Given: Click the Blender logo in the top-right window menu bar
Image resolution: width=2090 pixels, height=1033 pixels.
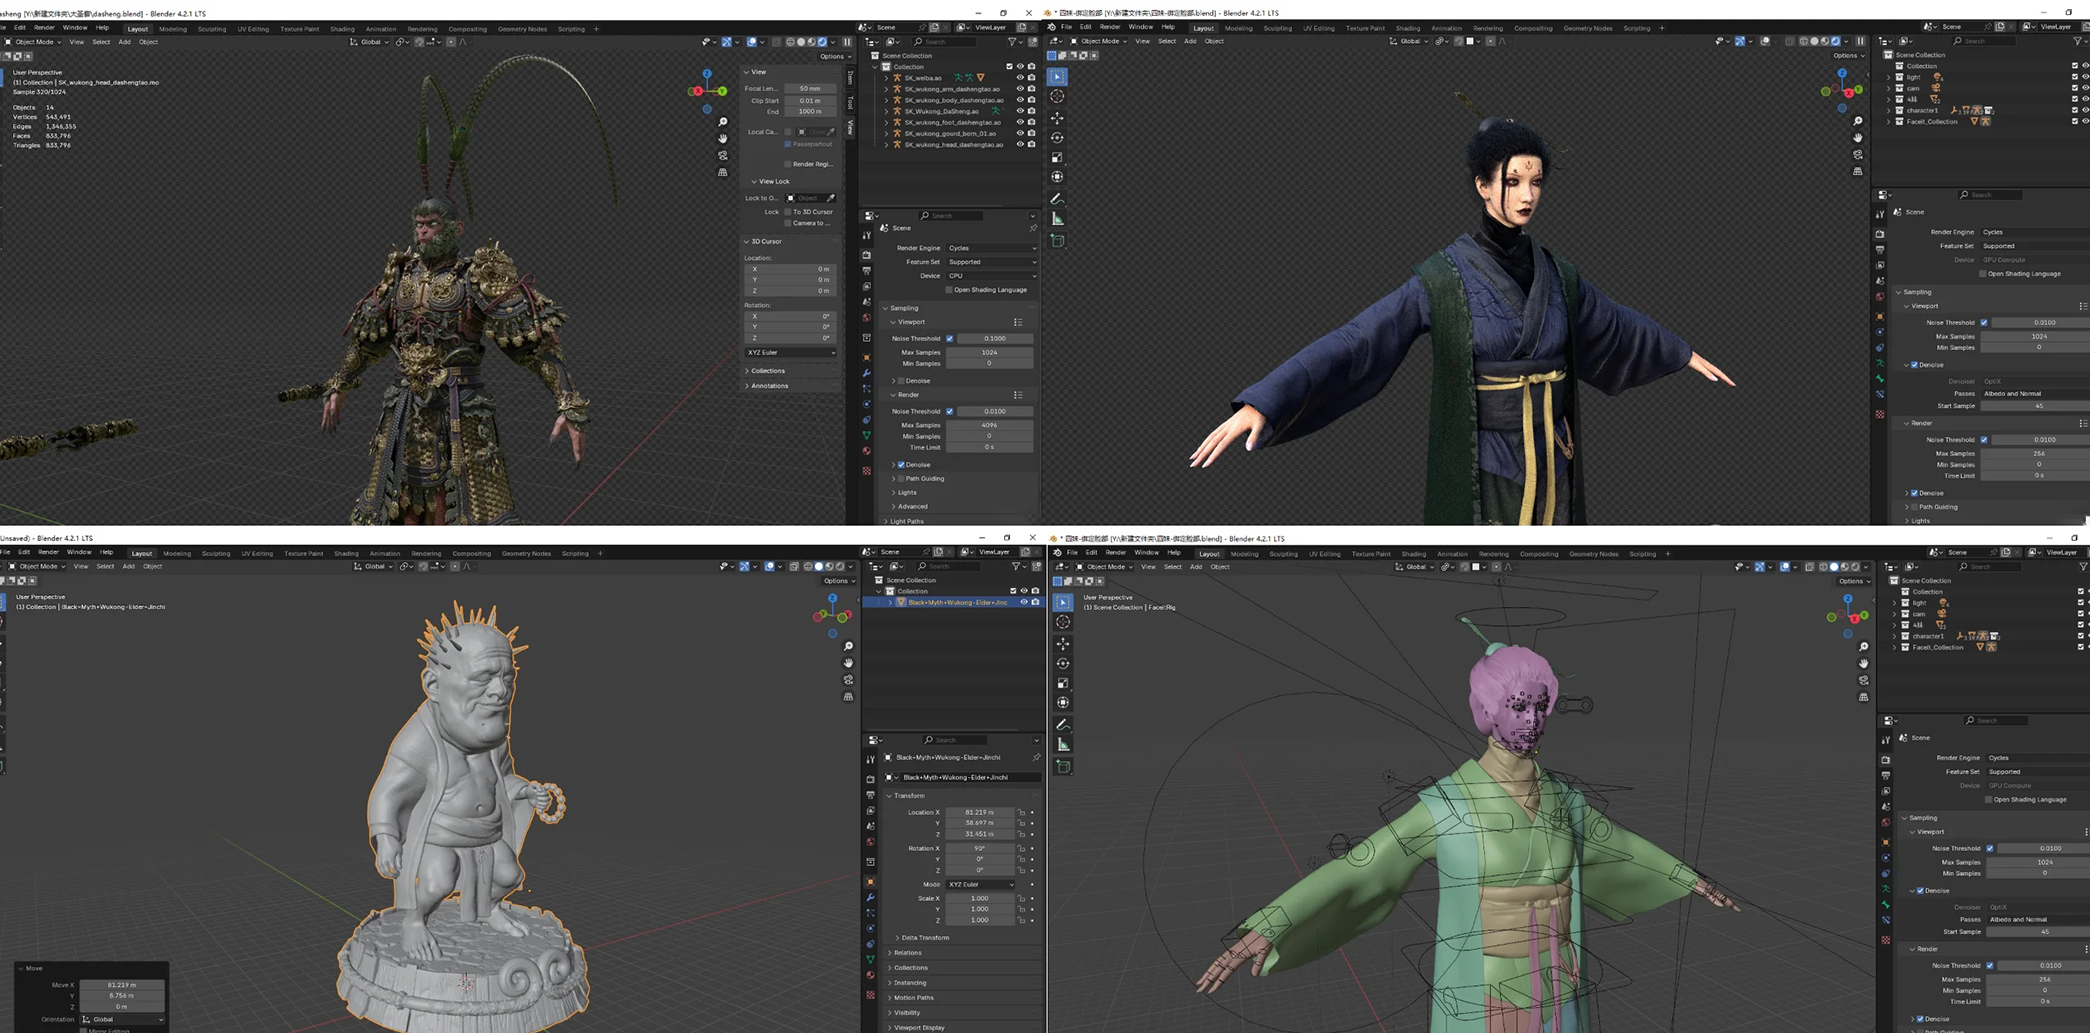Looking at the screenshot, I should pos(1051,28).
